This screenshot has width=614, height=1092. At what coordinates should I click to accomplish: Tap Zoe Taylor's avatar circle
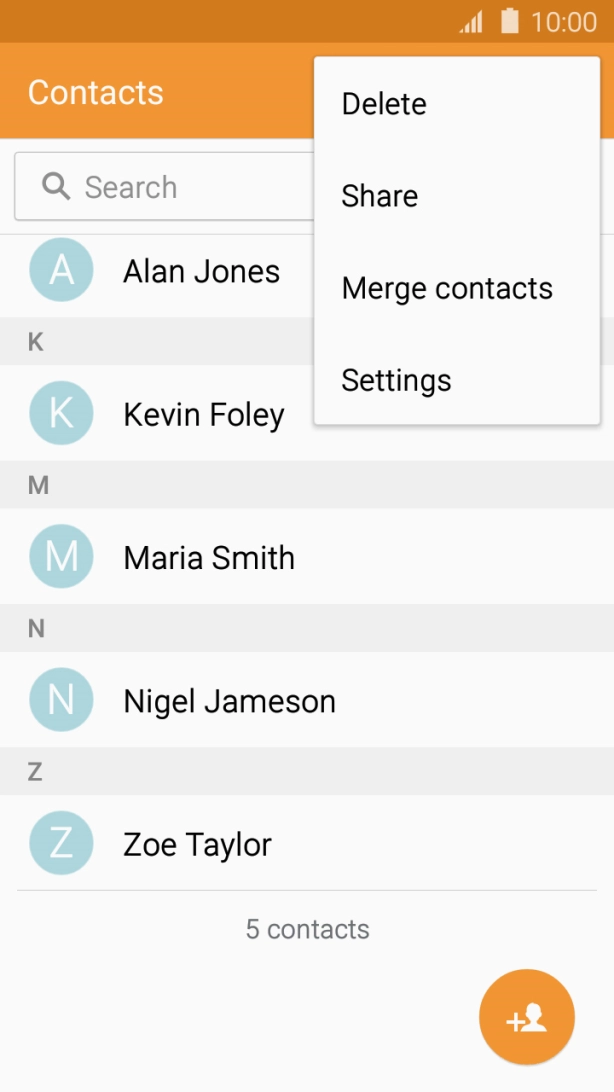(61, 843)
